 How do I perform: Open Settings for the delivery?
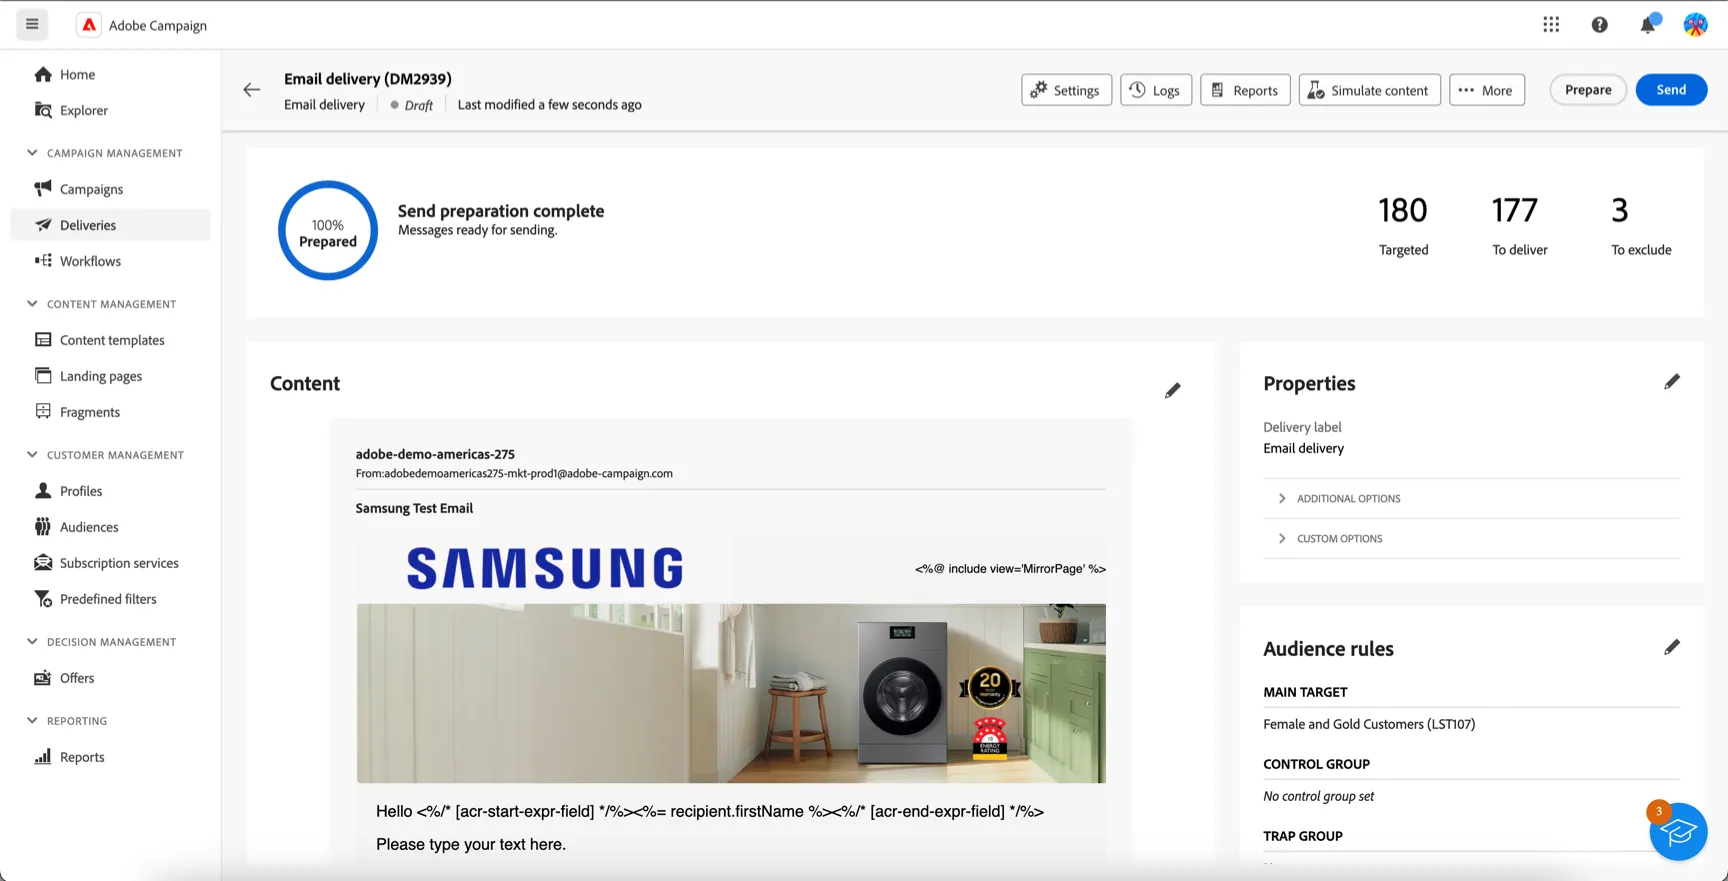(x=1066, y=90)
